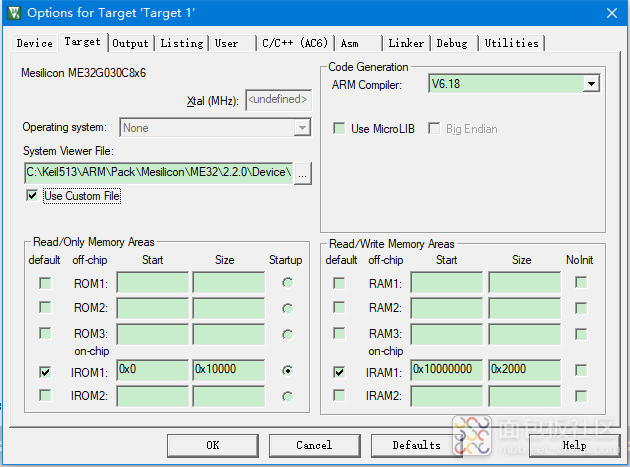The image size is (630, 467).
Task: Click the IROM2 Start field
Action: click(153, 396)
